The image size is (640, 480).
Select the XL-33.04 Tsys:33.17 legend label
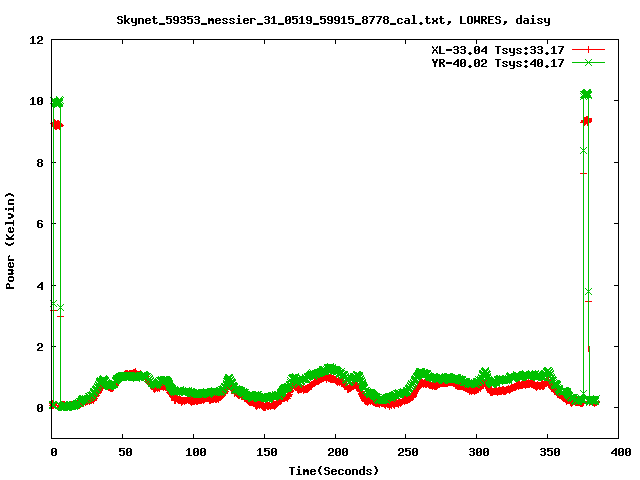pyautogui.click(x=498, y=50)
